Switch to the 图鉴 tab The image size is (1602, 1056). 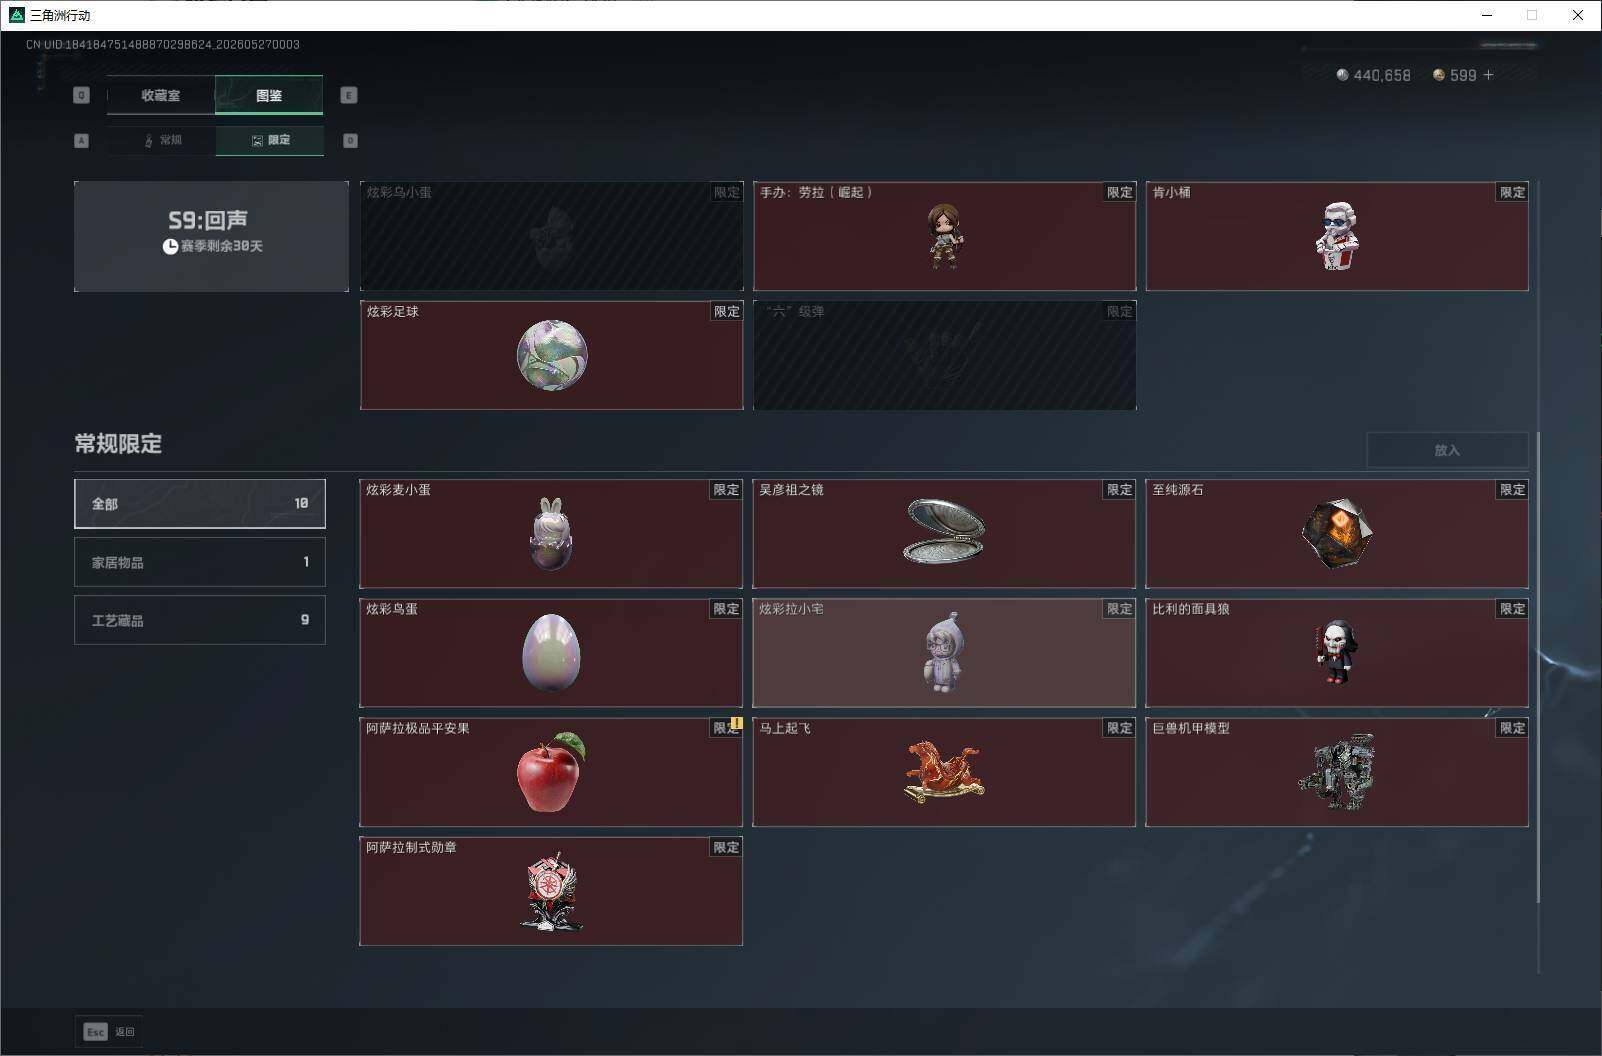[269, 95]
